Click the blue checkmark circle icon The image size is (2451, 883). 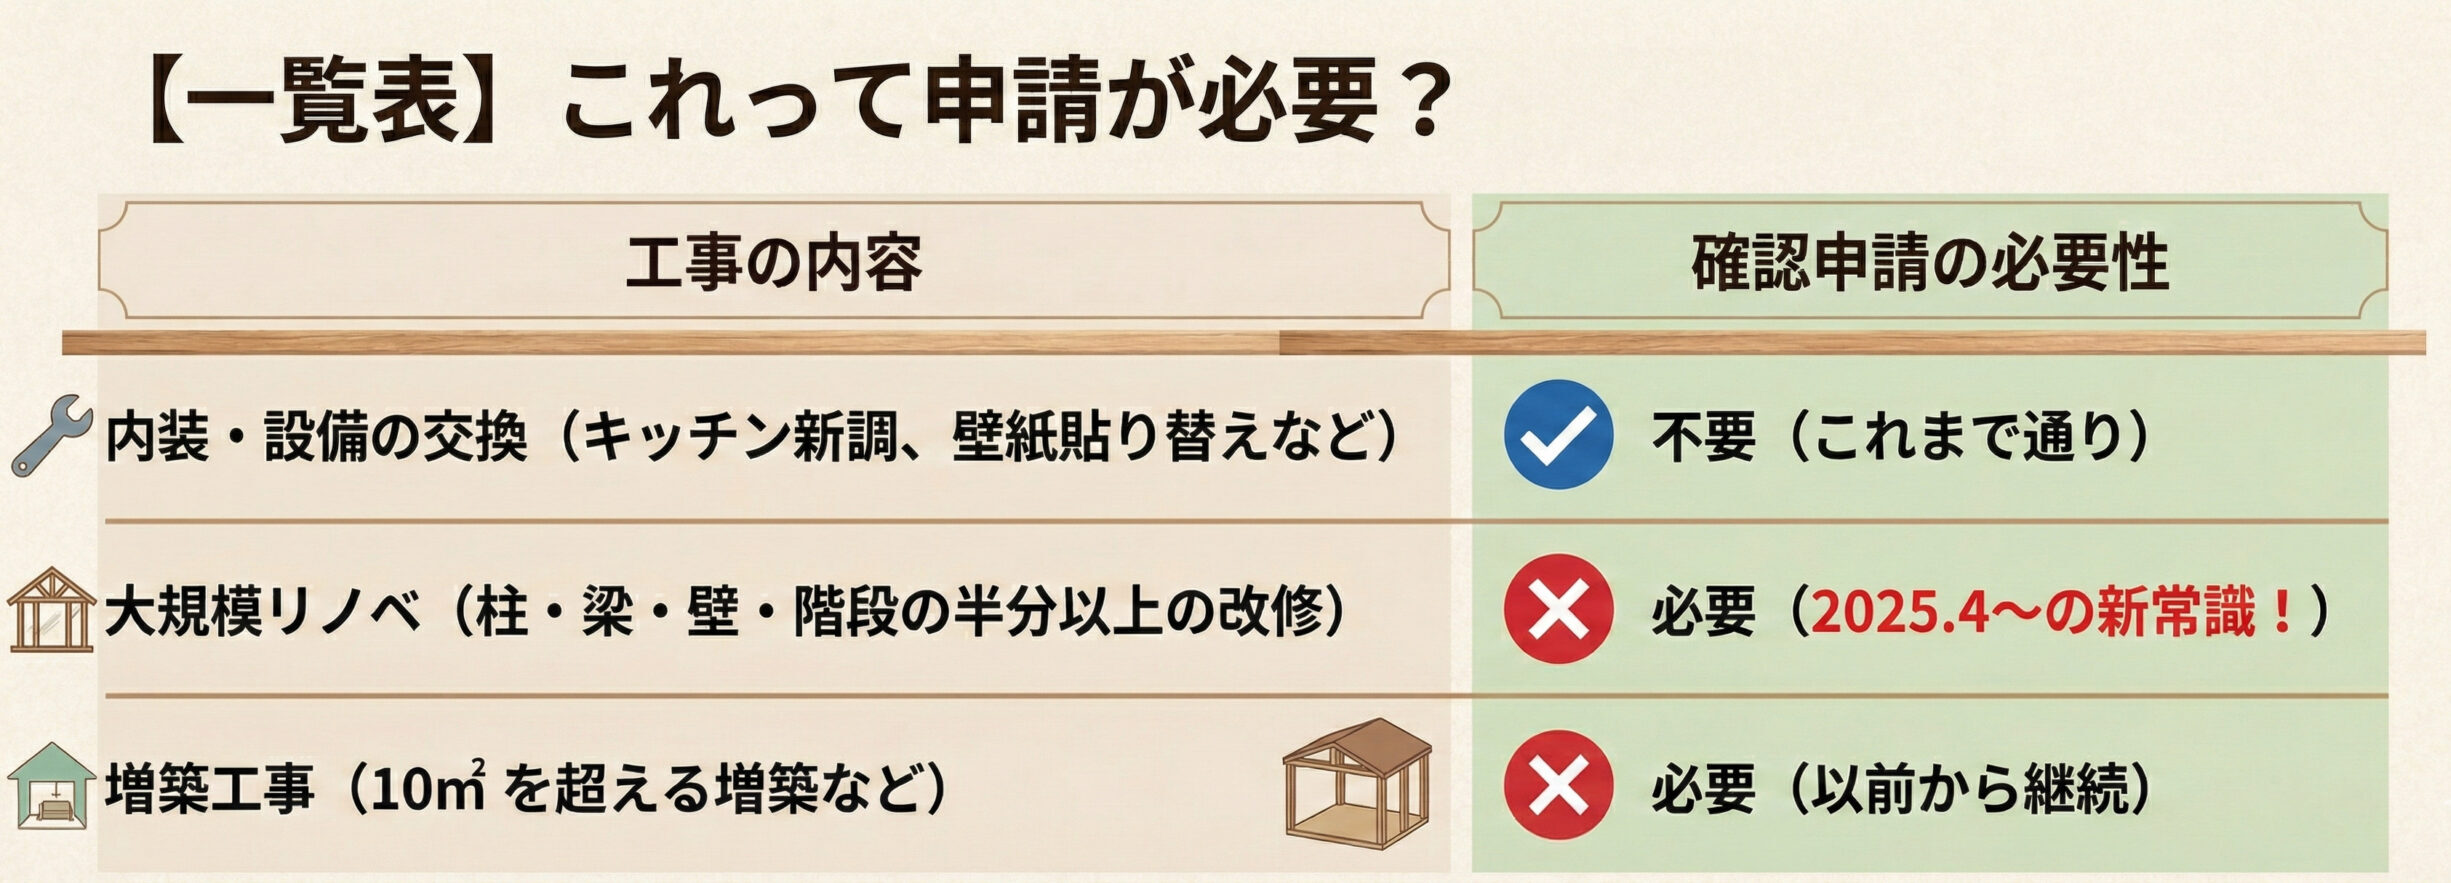(1558, 435)
